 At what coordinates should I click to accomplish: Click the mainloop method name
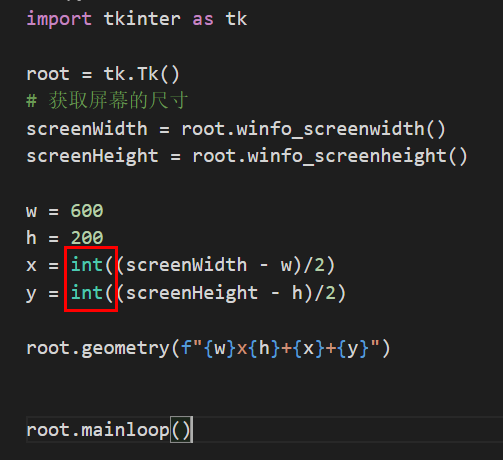[125, 430]
